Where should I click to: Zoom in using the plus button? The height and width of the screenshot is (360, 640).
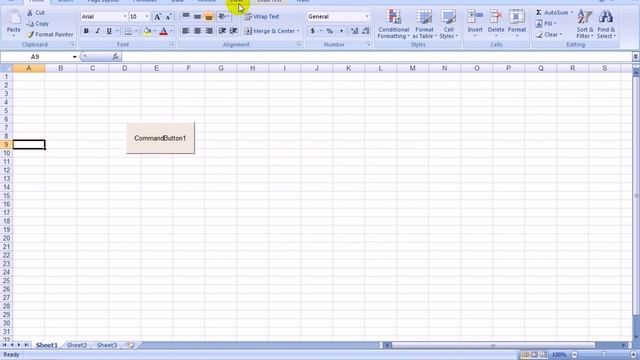pyautogui.click(x=633, y=355)
